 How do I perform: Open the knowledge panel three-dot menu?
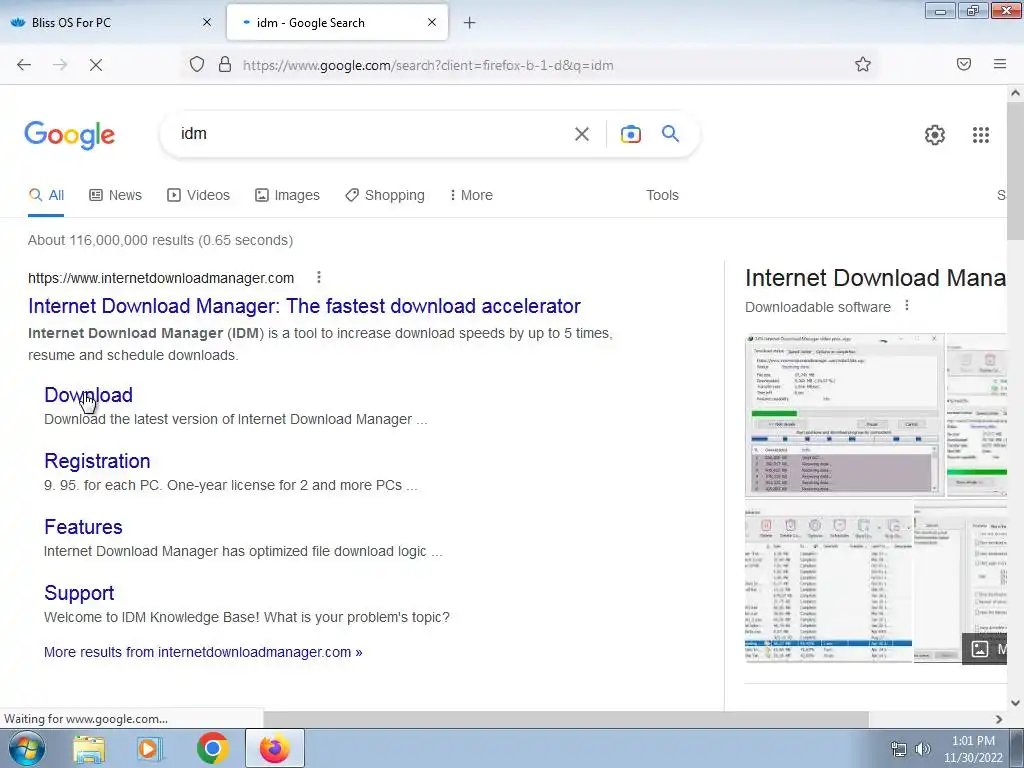coord(906,306)
